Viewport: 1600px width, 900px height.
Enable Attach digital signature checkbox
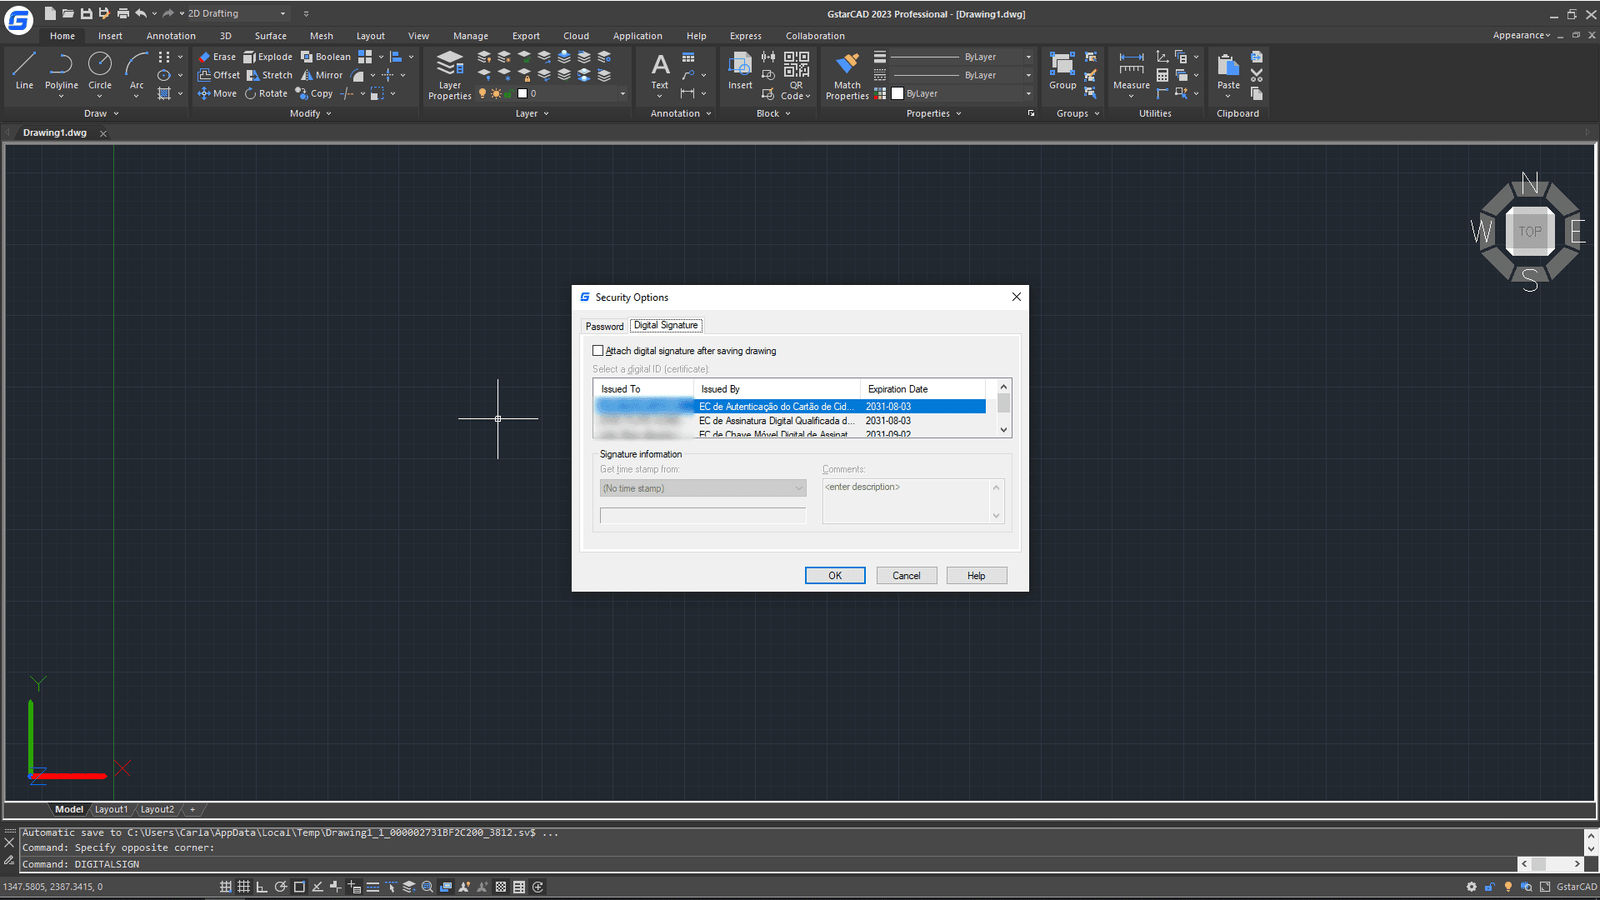pyautogui.click(x=598, y=351)
